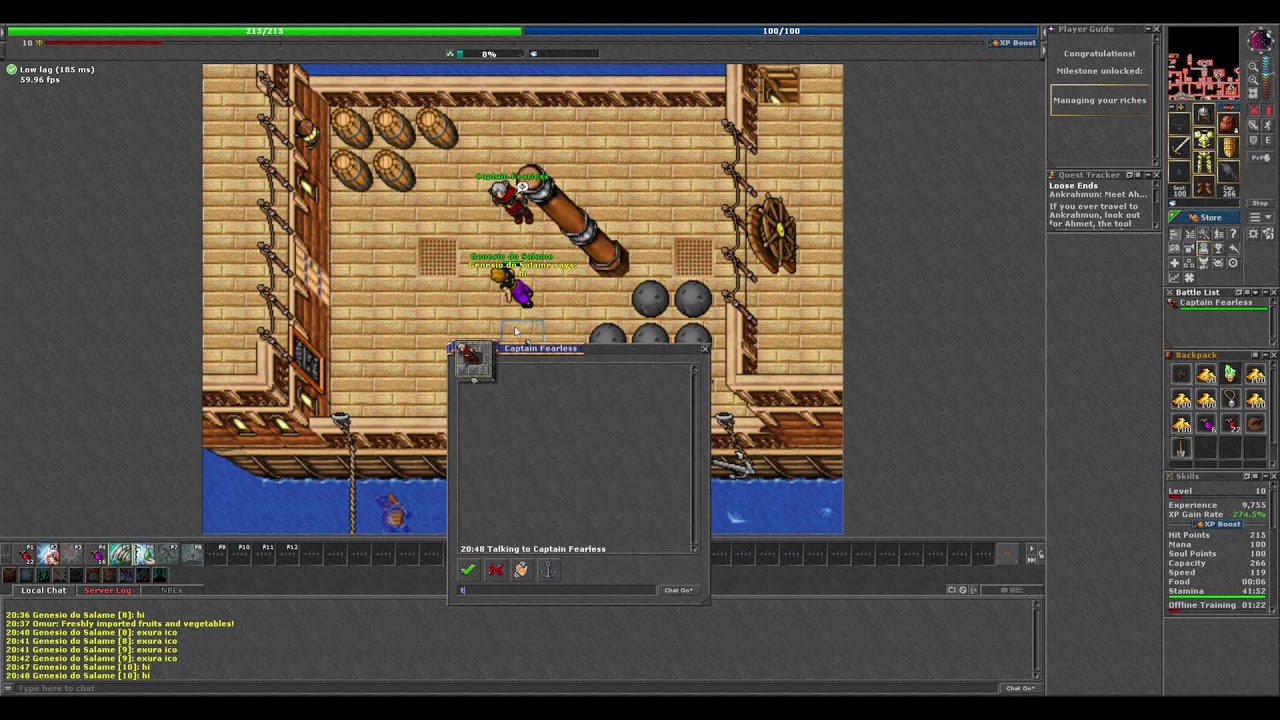
Task: Click the center-map icon below the magnifiers
Action: point(1253,93)
